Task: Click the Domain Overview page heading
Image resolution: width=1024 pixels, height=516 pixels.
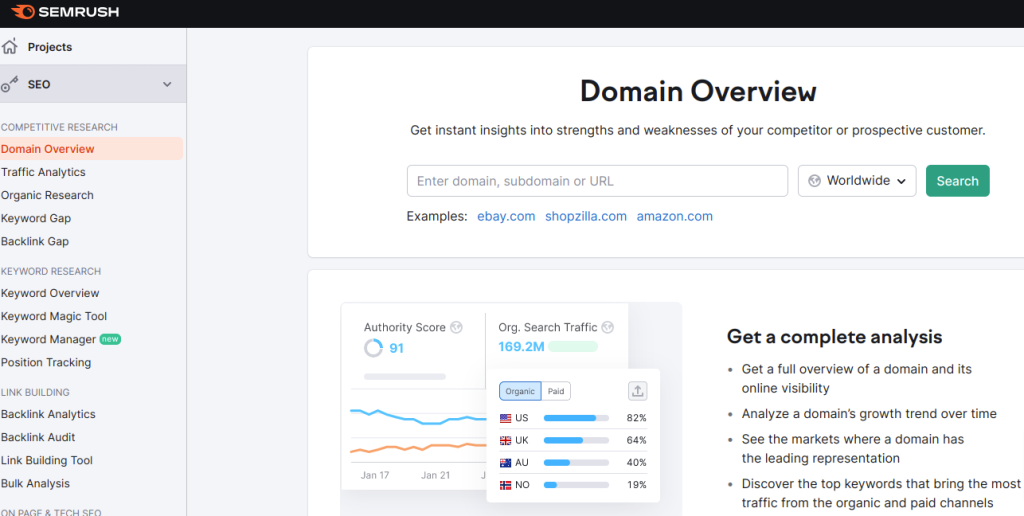Action: 698,91
